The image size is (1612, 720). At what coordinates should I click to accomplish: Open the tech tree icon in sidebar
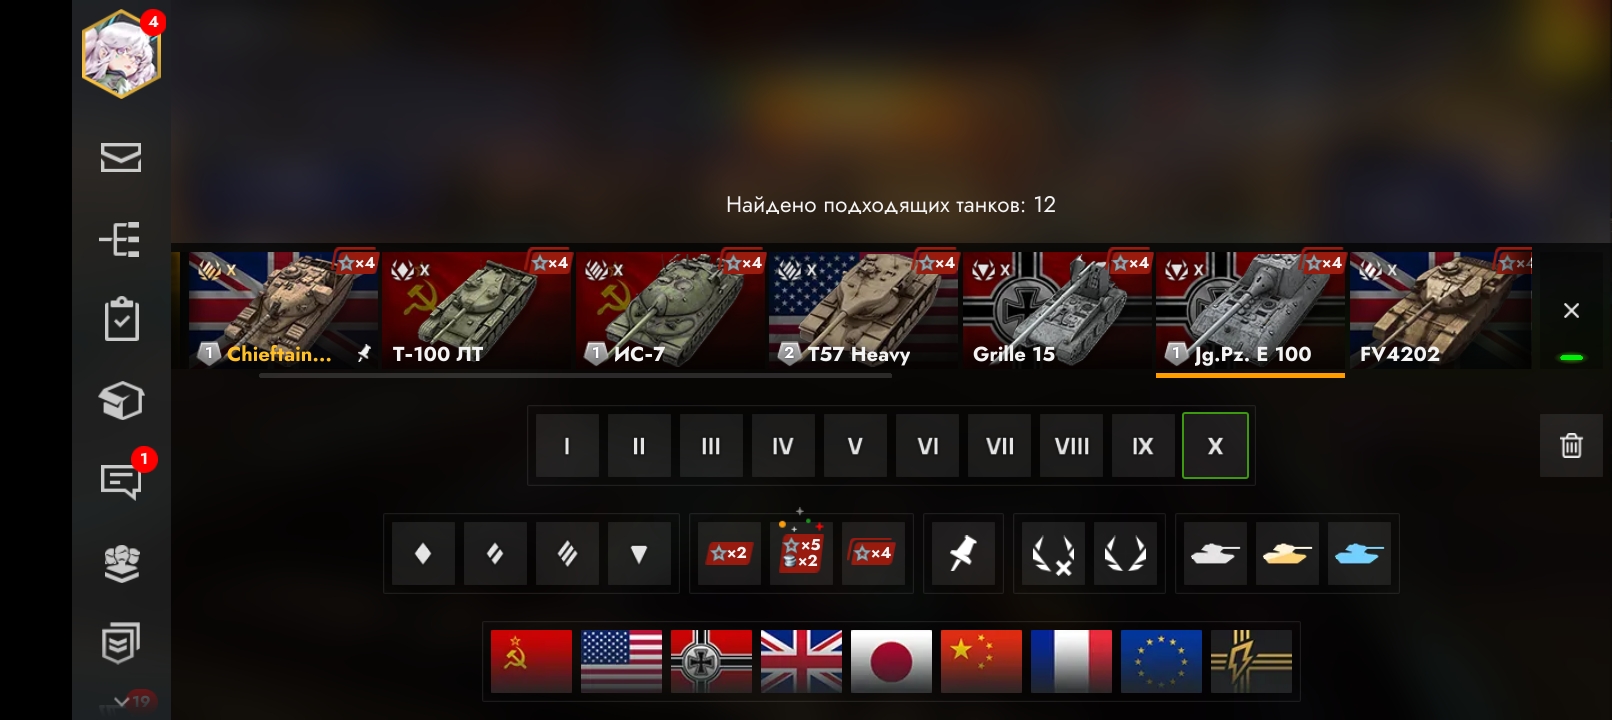click(120, 240)
